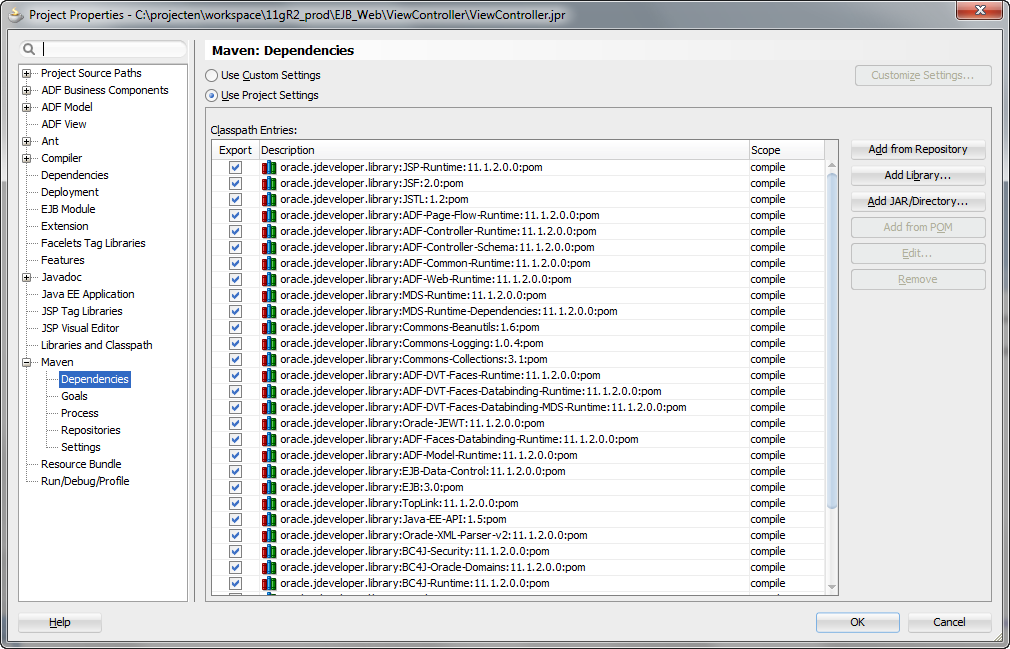Click the library icon of TopLink row
Screen dimensions: 1010x649
coord(269,503)
